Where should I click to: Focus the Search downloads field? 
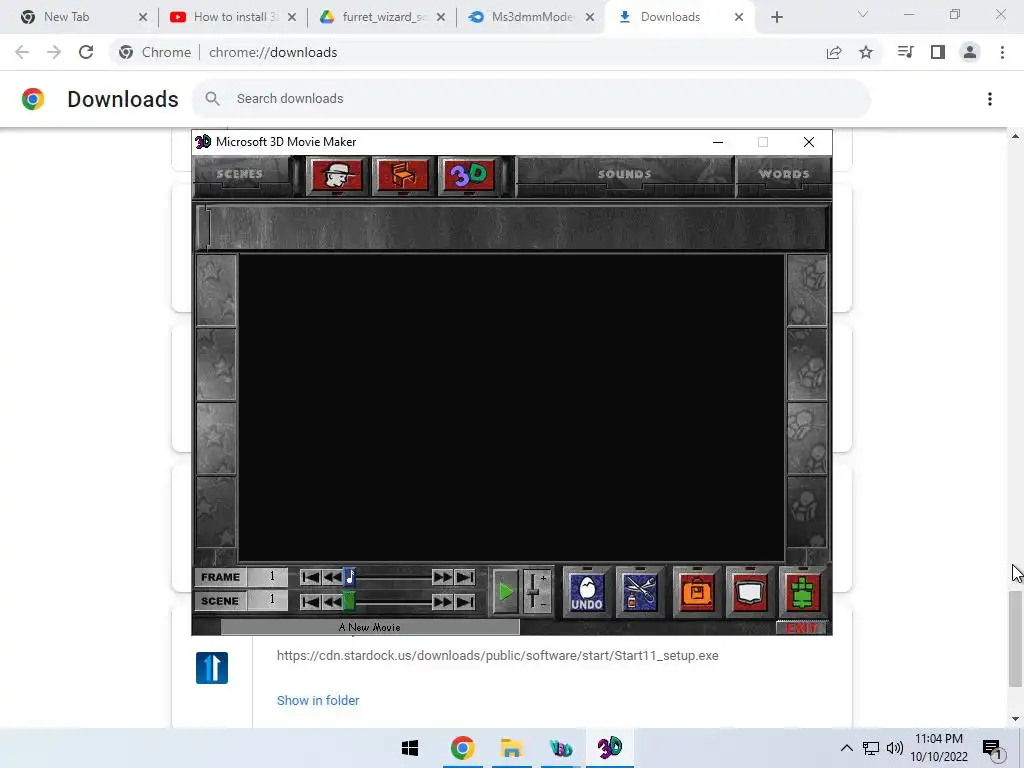tap(532, 99)
